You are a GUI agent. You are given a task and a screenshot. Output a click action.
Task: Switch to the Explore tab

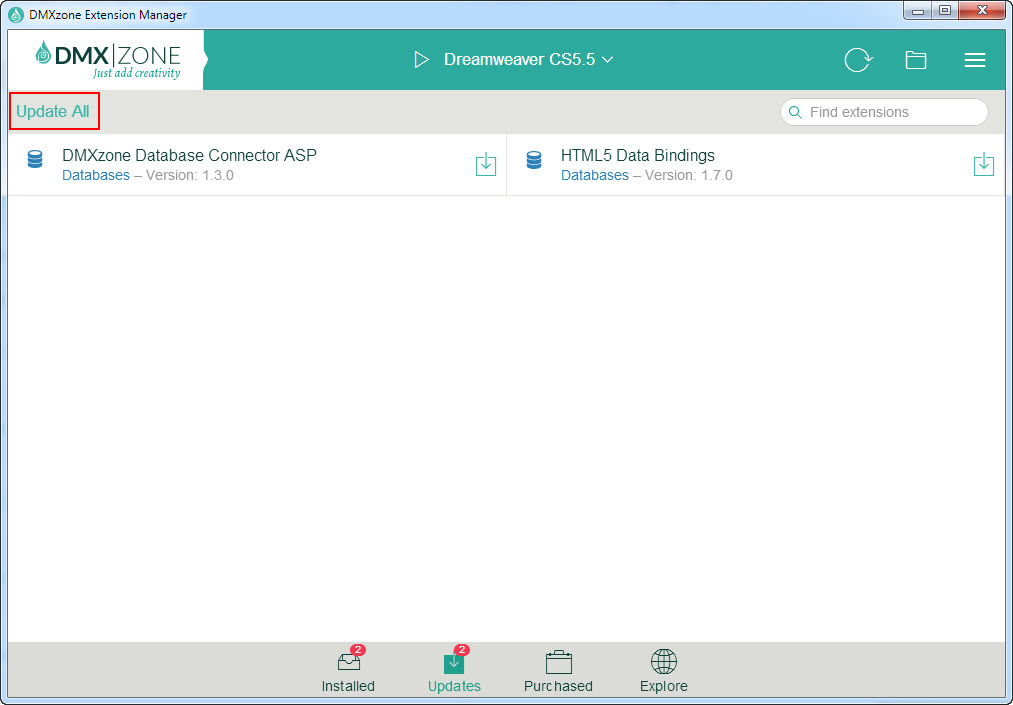(x=663, y=669)
